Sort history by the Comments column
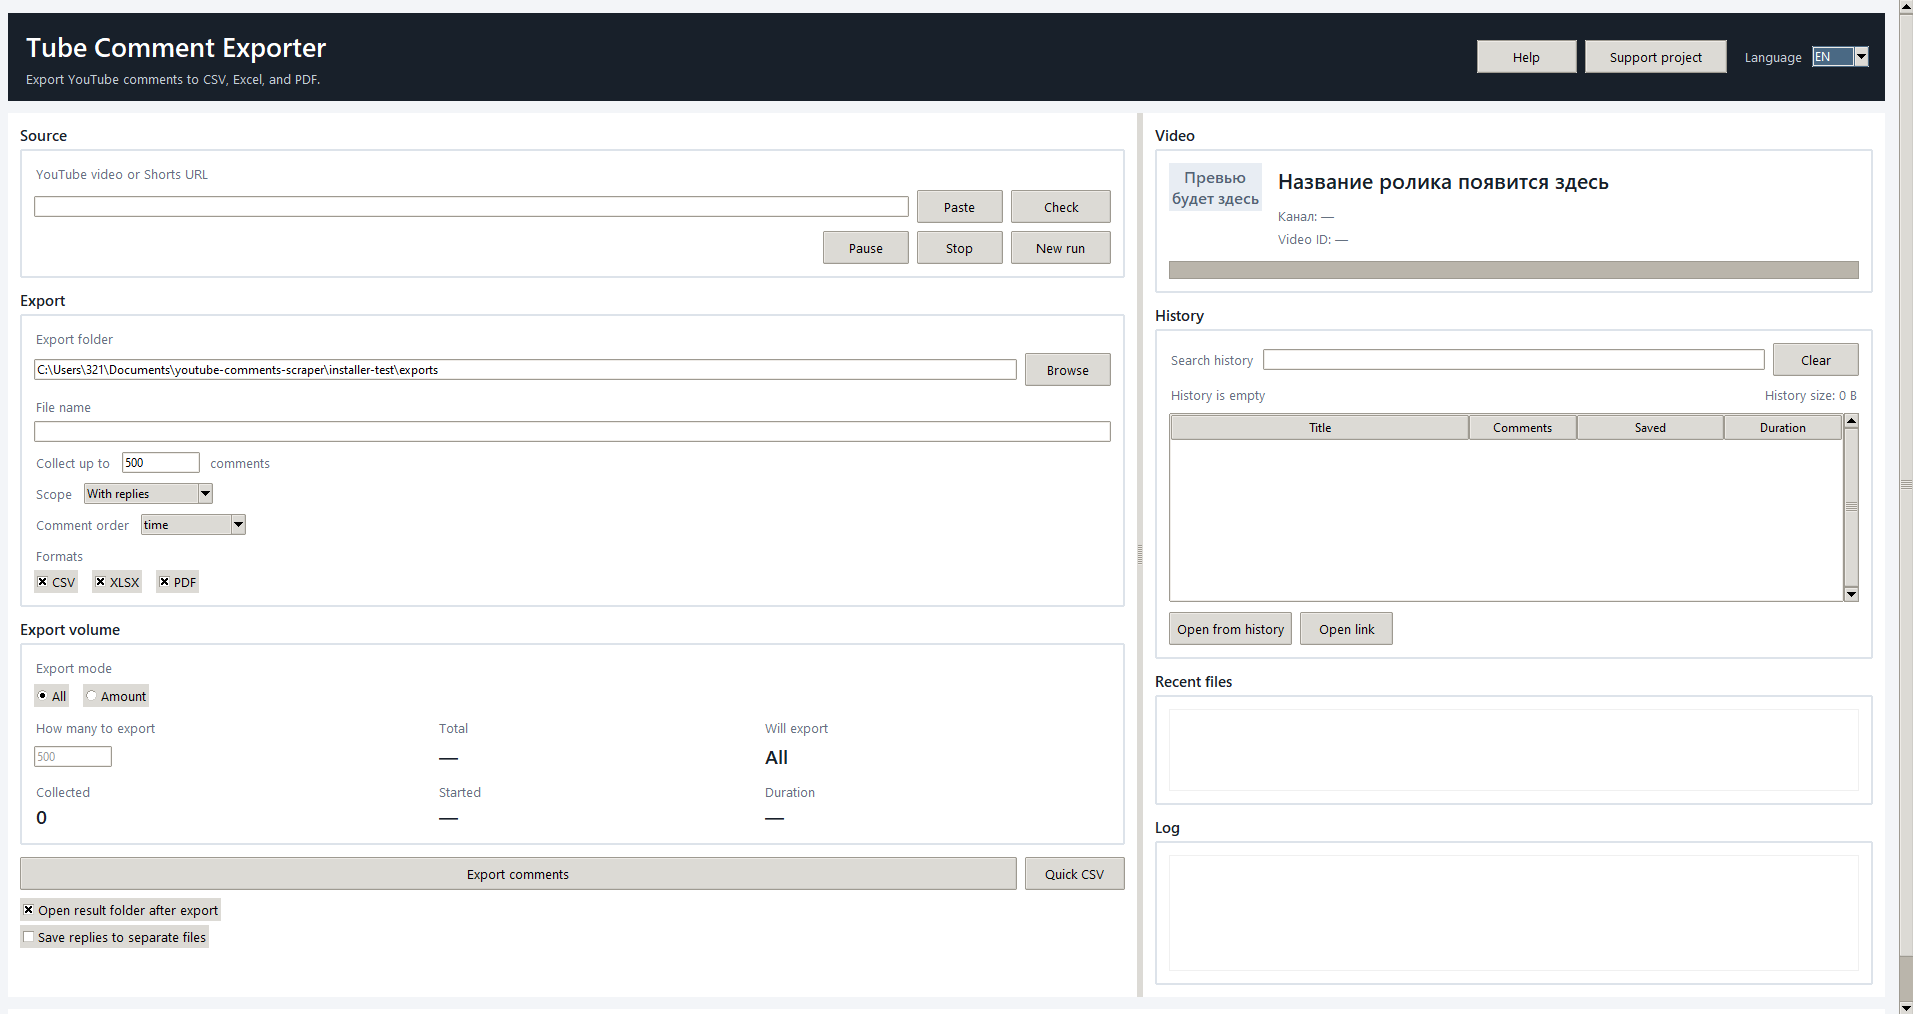1913x1014 pixels. (1522, 428)
